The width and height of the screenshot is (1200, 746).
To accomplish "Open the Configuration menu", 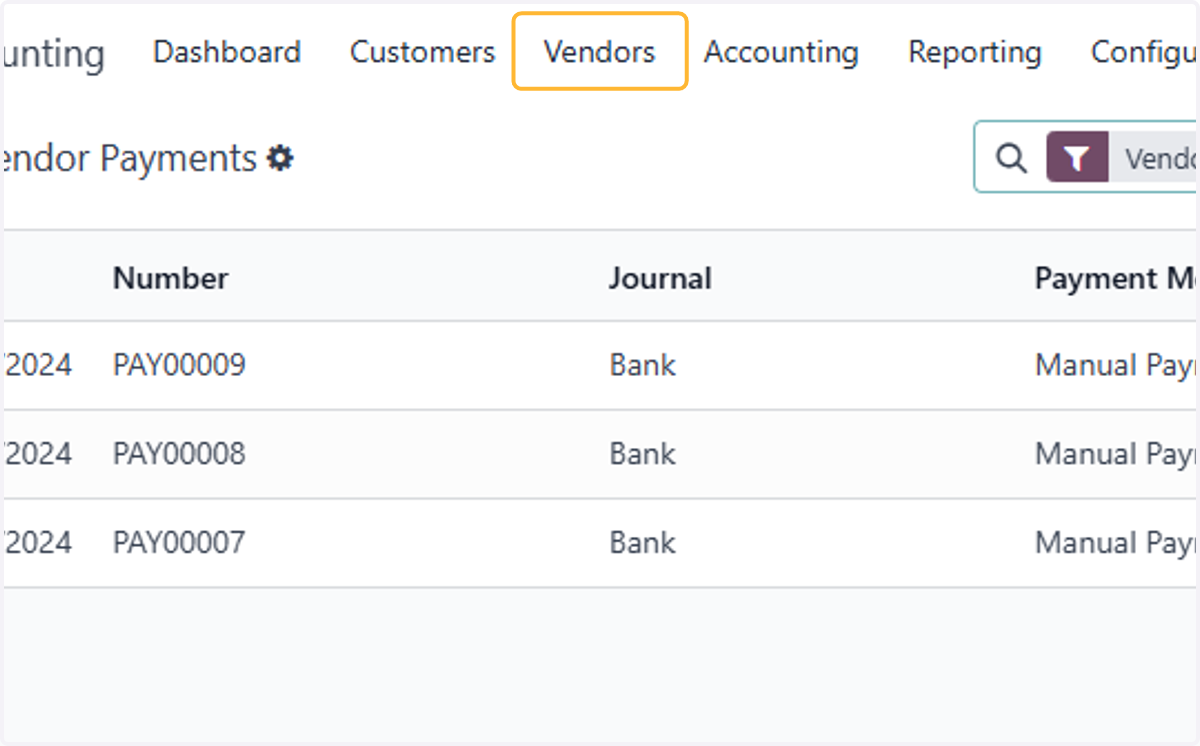I will point(1144,52).
